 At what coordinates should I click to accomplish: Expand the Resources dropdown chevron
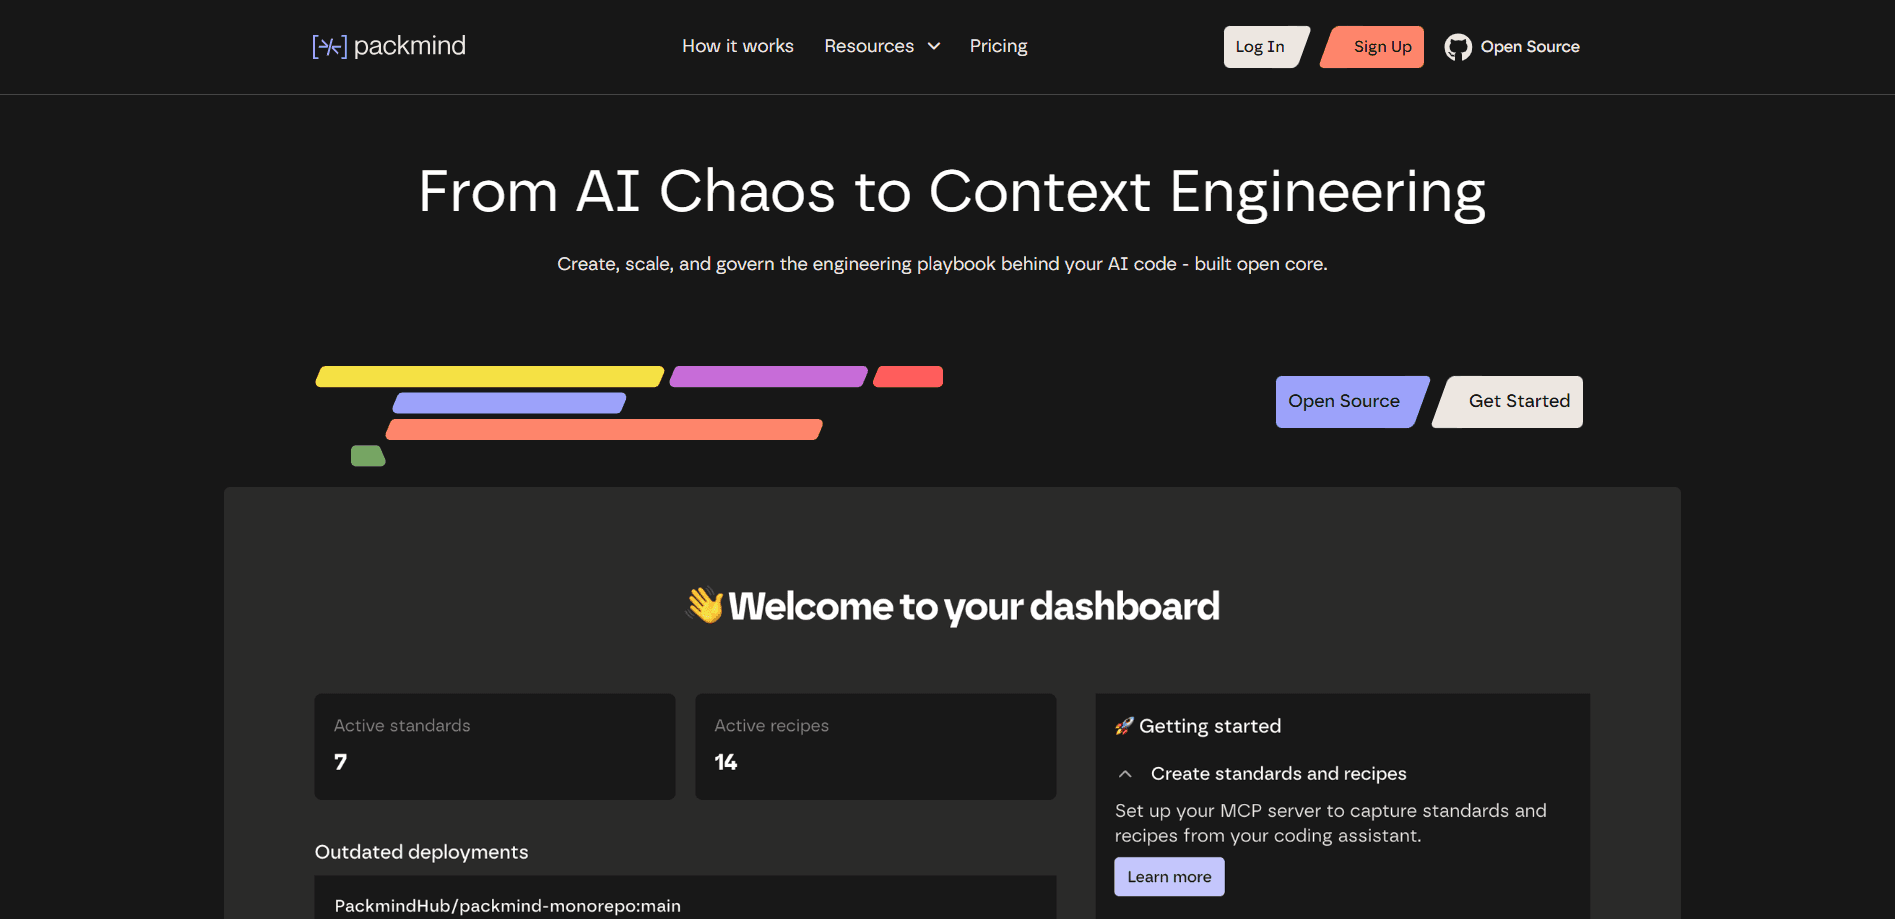(x=934, y=46)
